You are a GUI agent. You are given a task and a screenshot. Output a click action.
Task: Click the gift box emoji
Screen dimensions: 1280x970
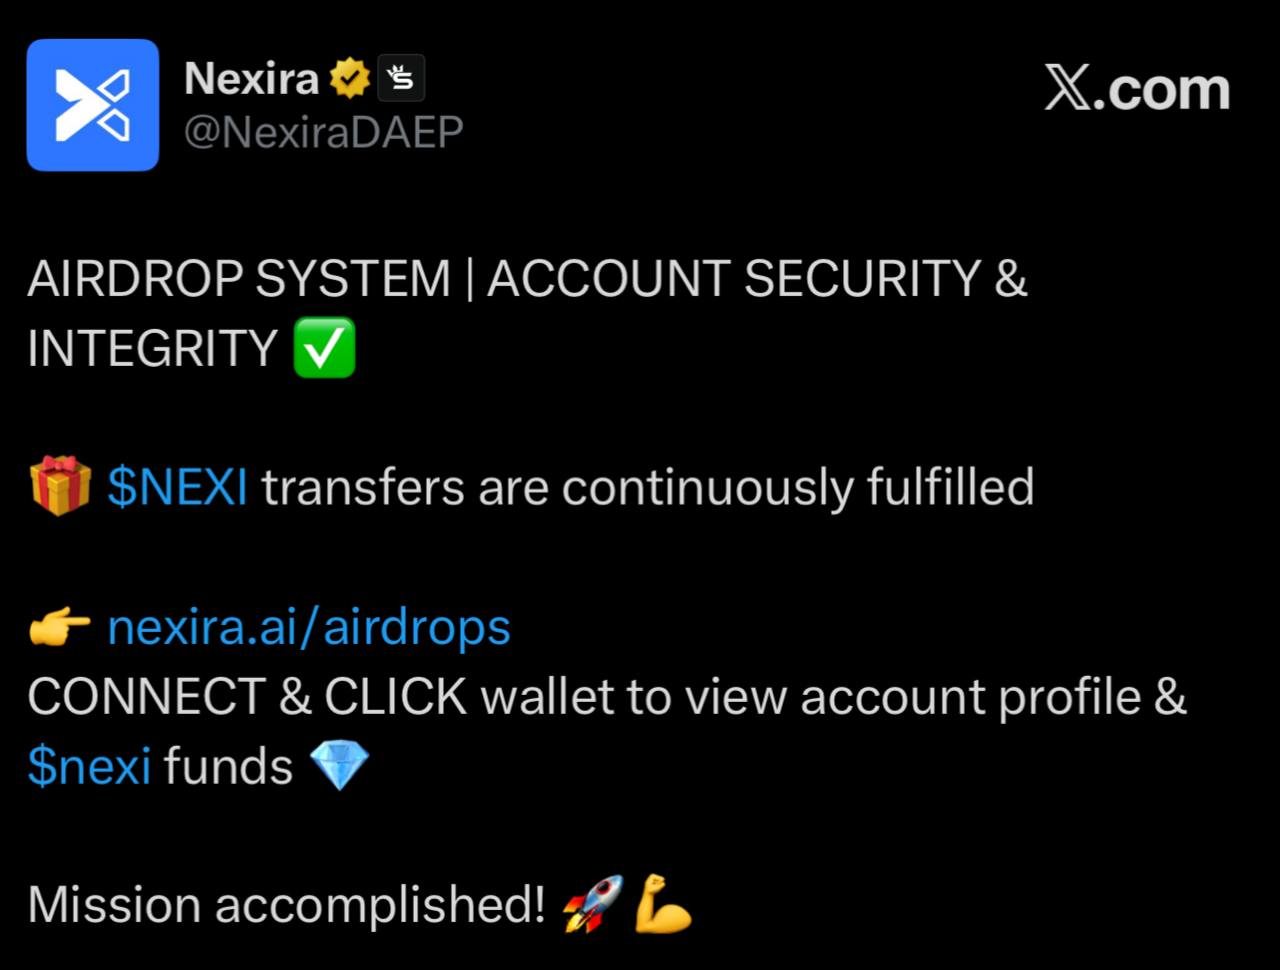(x=60, y=487)
